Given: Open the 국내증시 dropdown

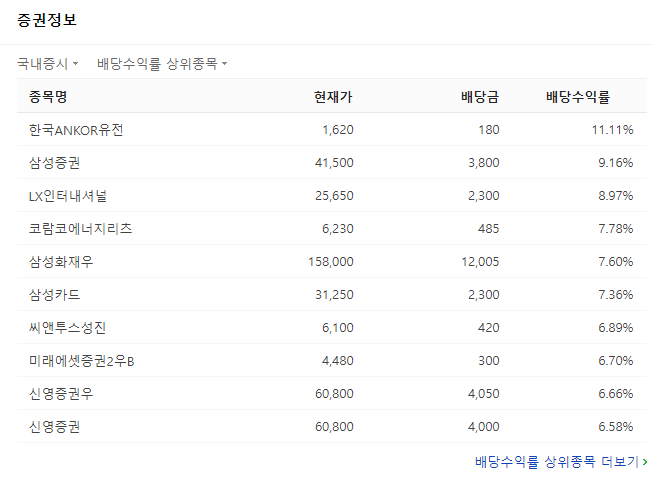Looking at the screenshot, I should pos(47,64).
